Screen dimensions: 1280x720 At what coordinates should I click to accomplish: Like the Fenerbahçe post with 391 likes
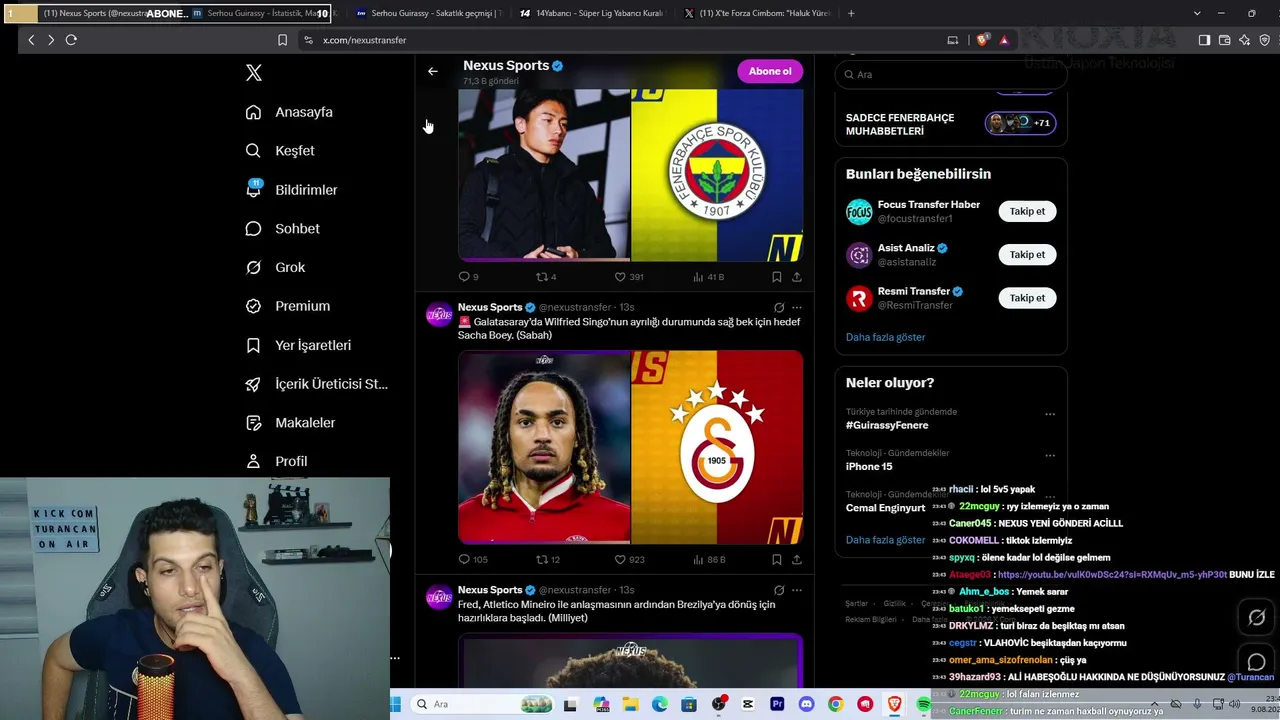point(629,277)
